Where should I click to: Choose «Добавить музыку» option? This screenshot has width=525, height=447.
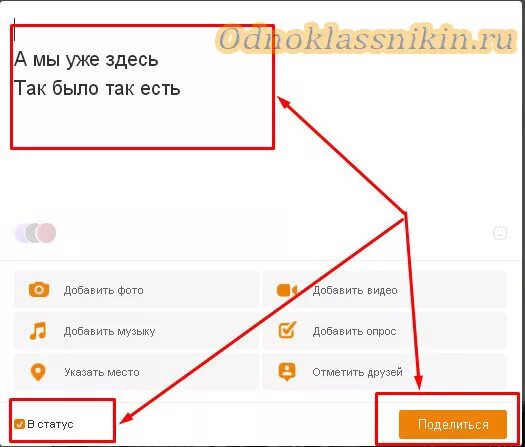tap(136, 331)
